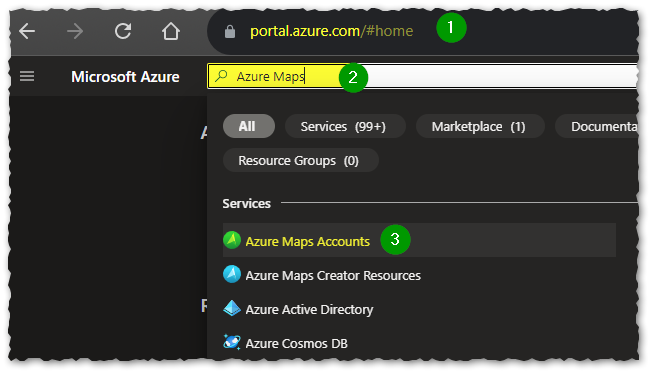651x373 pixels.
Task: Click the browser back arrow
Action: [27, 31]
